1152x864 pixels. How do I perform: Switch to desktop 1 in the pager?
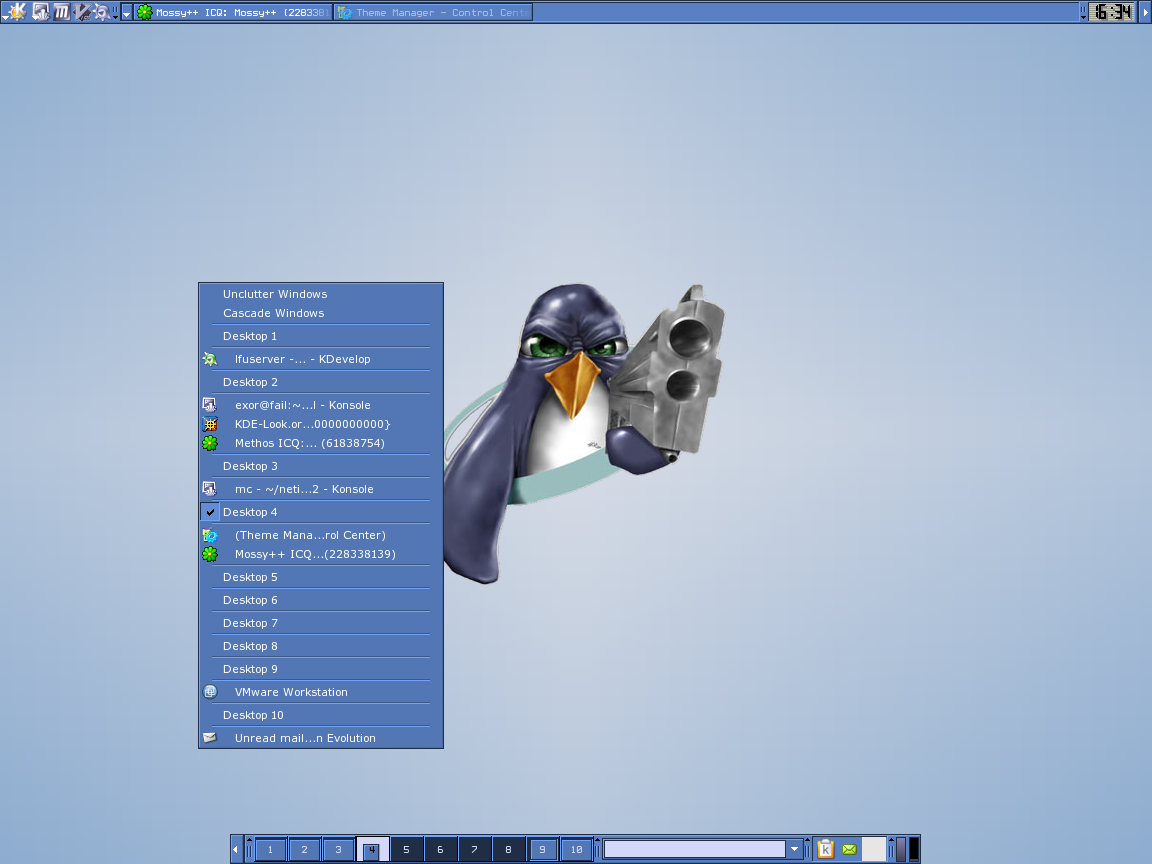[x=270, y=849]
